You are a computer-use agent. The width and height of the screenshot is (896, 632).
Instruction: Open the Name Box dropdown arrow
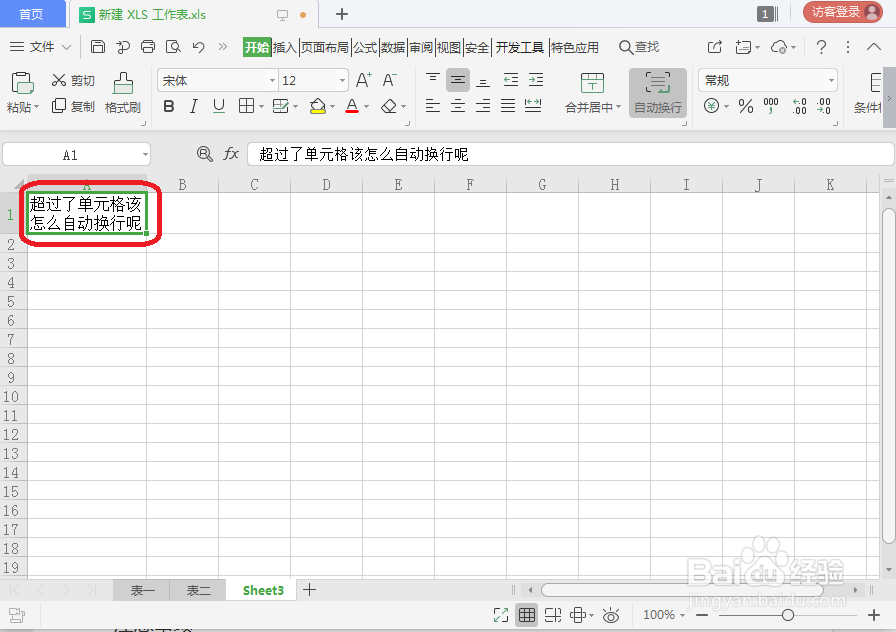pyautogui.click(x=145, y=154)
